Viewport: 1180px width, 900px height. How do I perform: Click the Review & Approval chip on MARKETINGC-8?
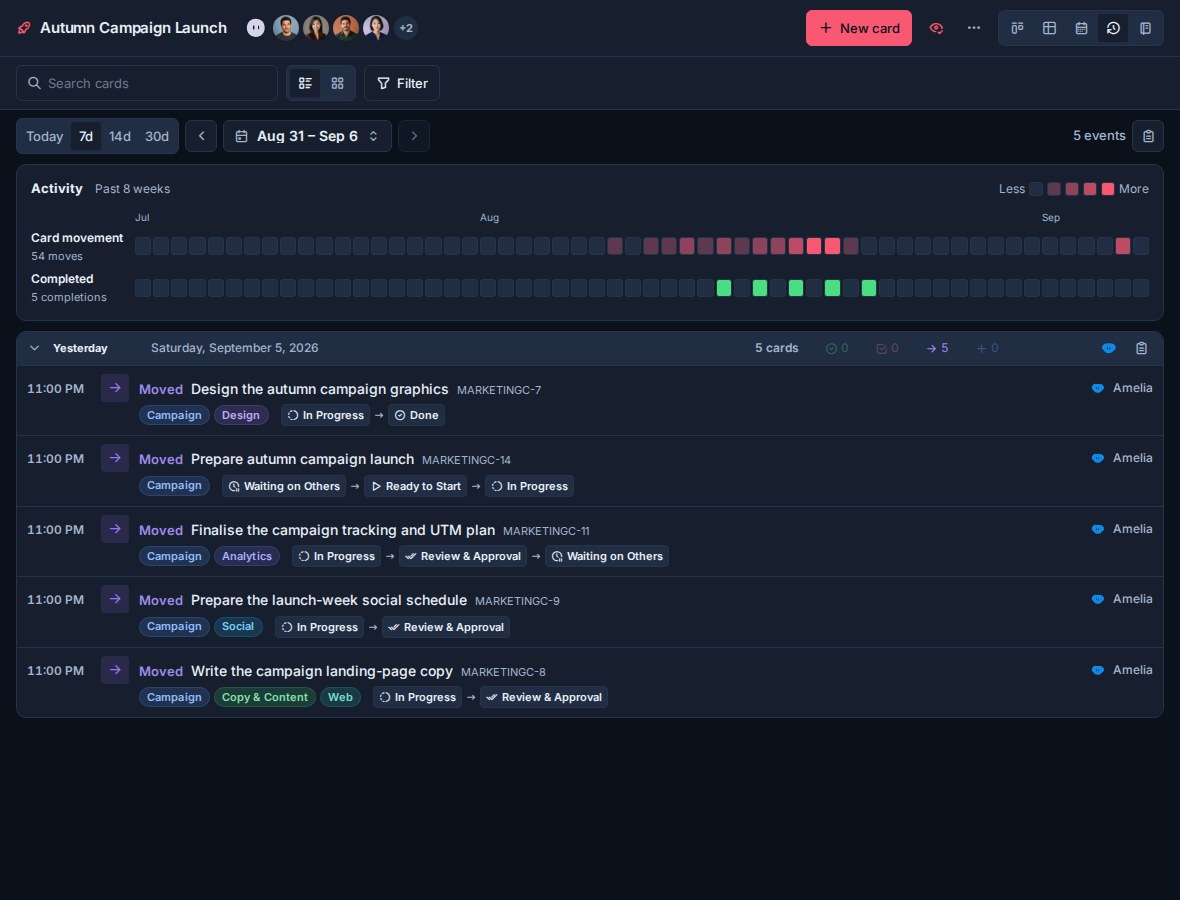click(x=543, y=698)
